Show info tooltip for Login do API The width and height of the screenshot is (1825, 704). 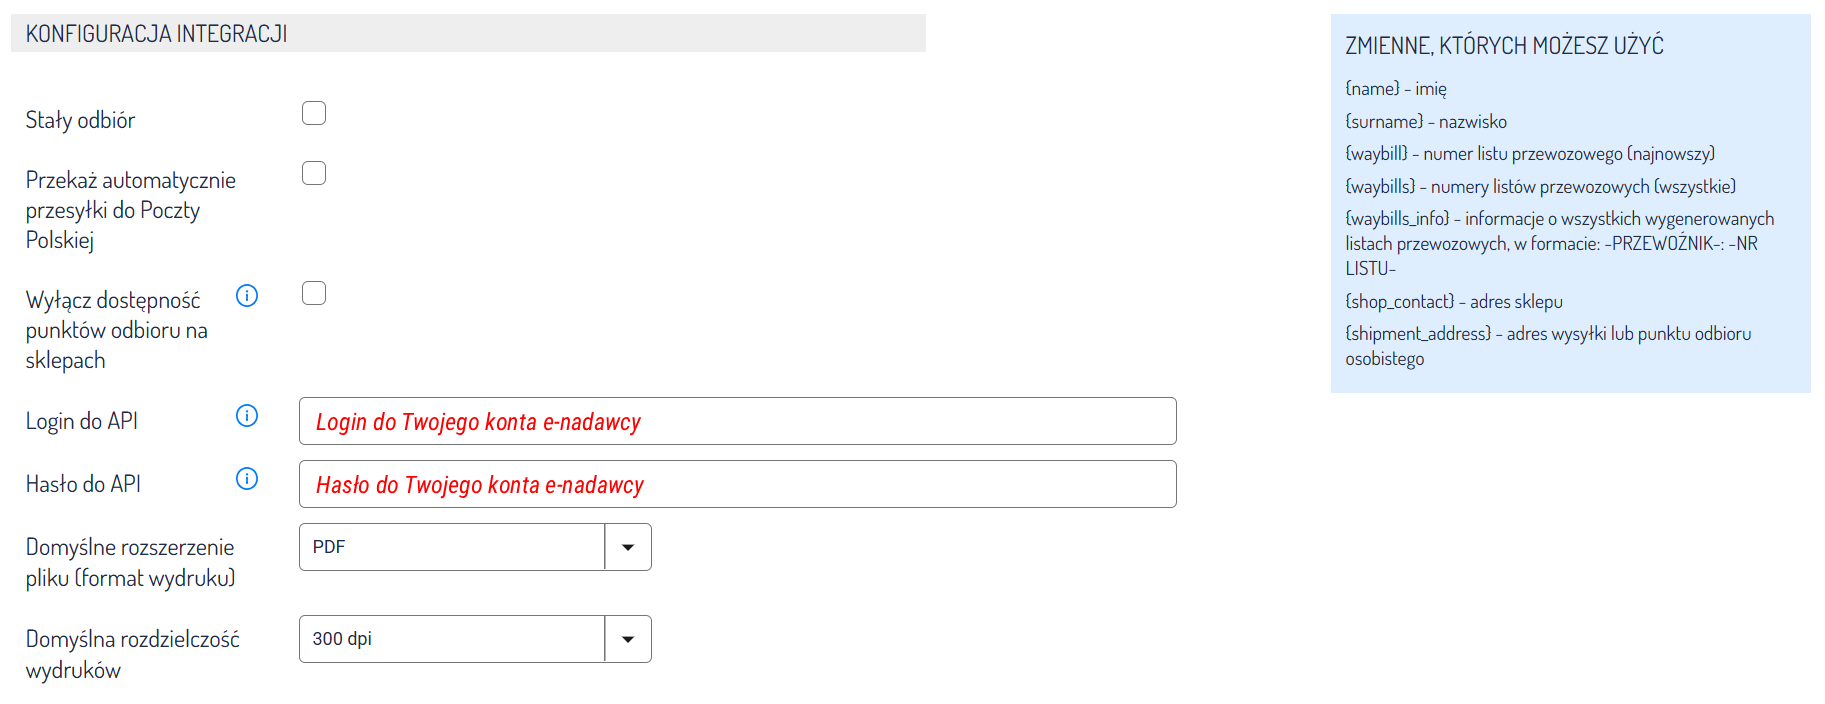(247, 416)
